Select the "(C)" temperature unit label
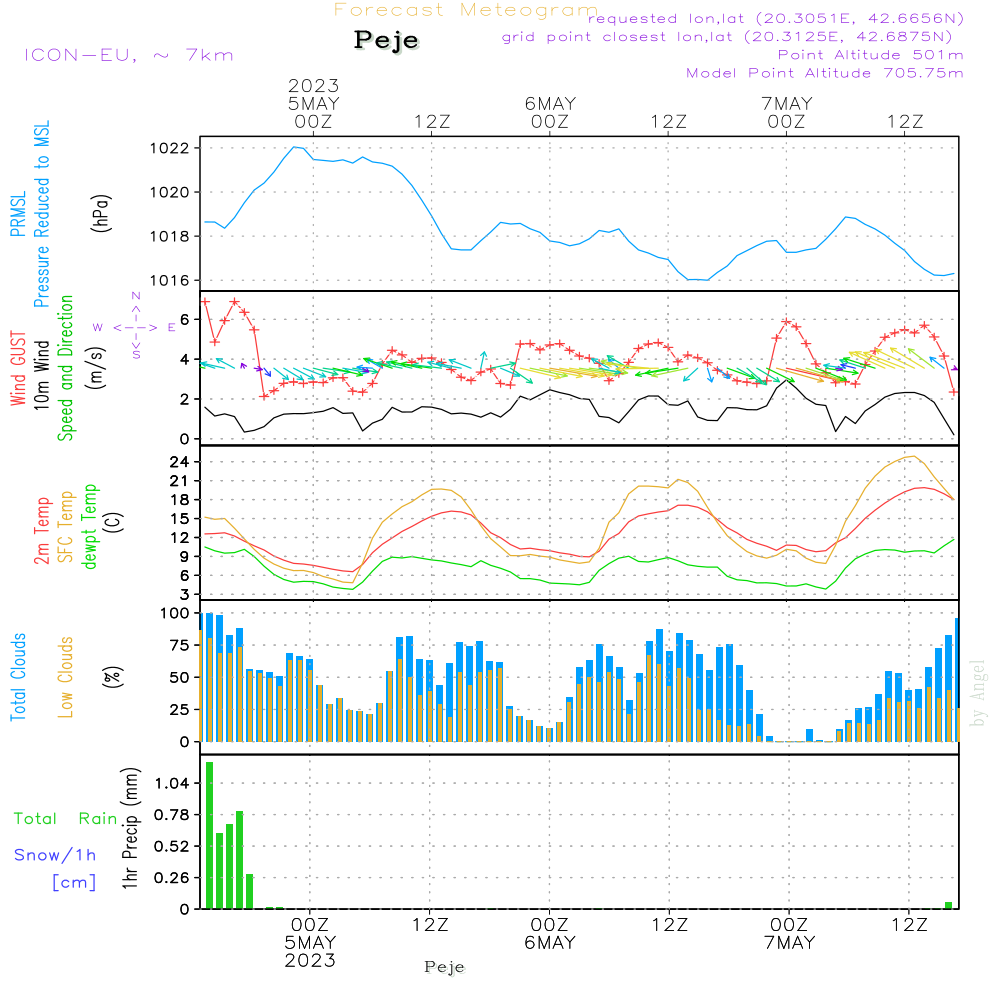Viewport: 1000px width, 1000px height. (x=114, y=522)
